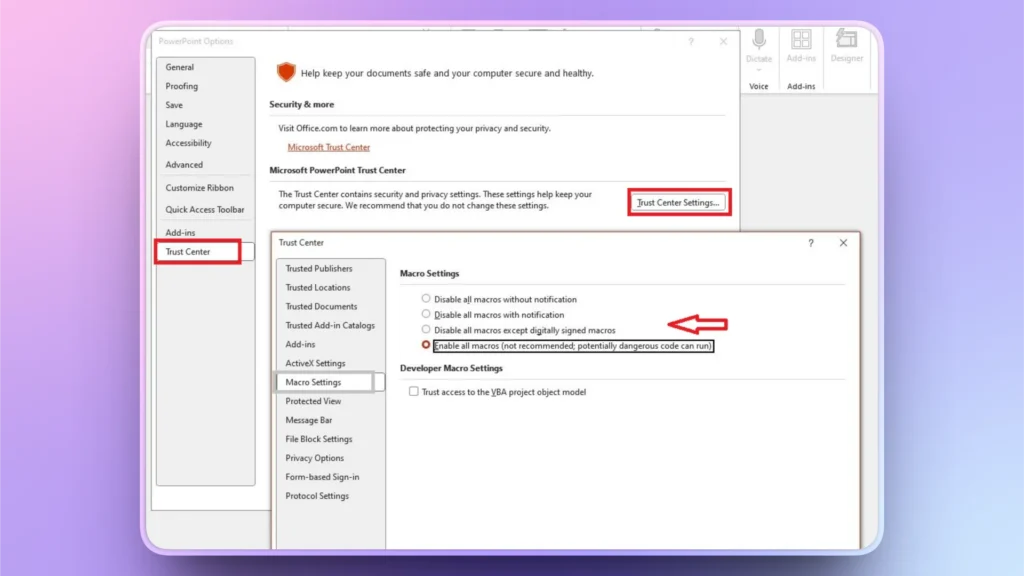The height and width of the screenshot is (576, 1024).
Task: Open the Language settings page
Action: [x=186, y=124]
